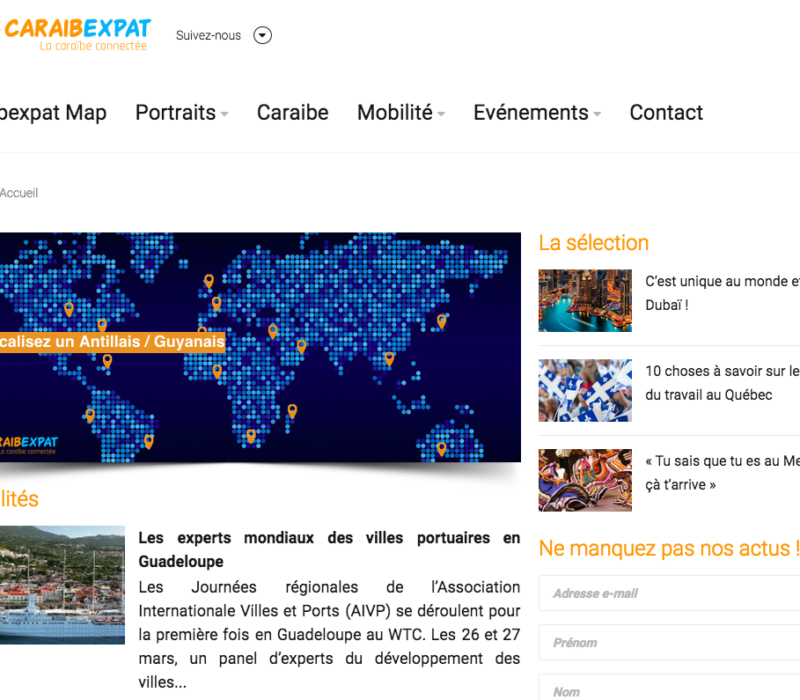Open the Contact page

(x=666, y=113)
